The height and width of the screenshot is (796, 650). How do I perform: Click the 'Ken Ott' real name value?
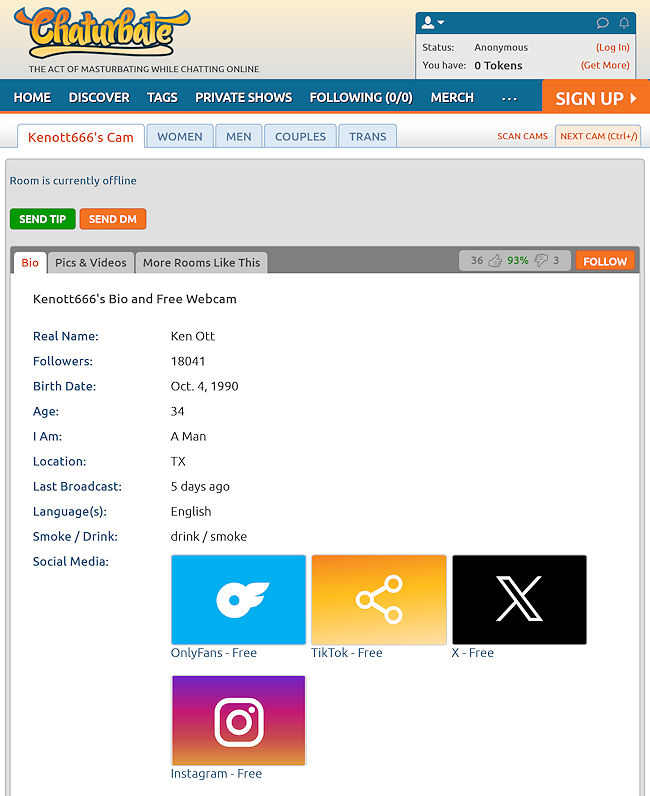(x=193, y=336)
